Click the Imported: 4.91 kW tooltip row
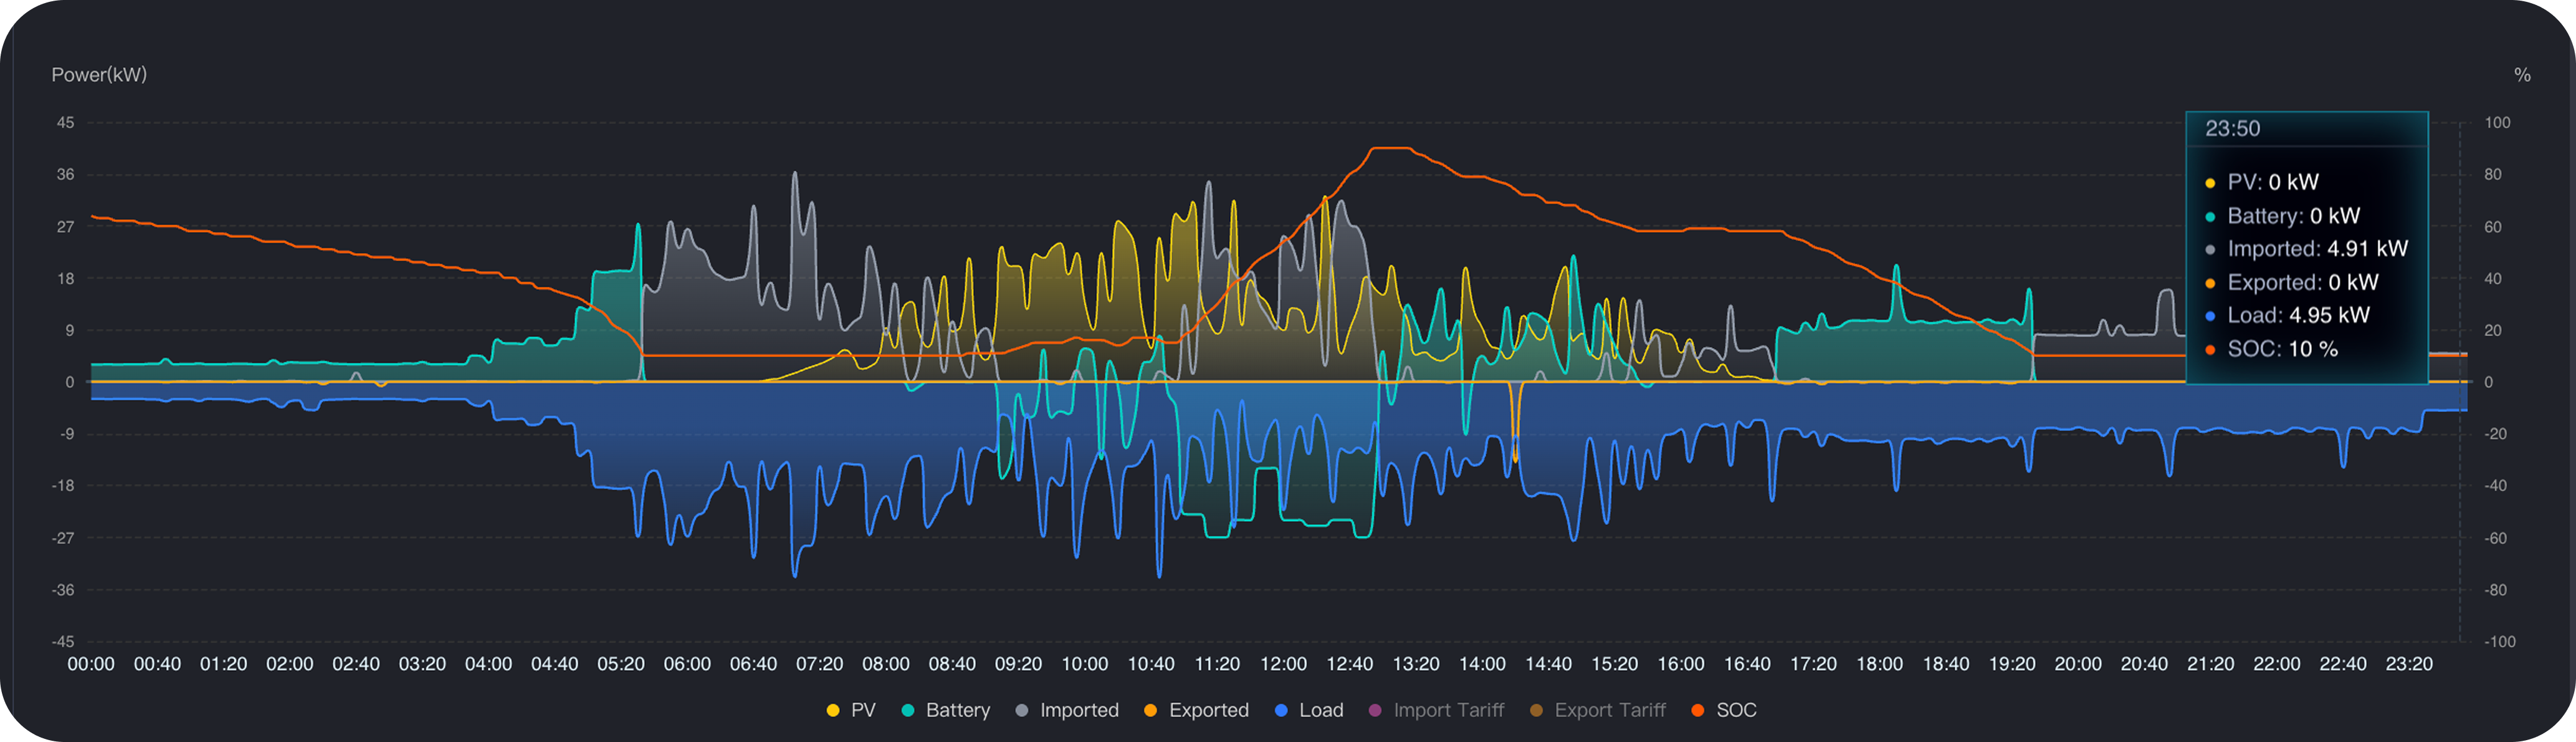 pyautogui.click(x=2306, y=249)
